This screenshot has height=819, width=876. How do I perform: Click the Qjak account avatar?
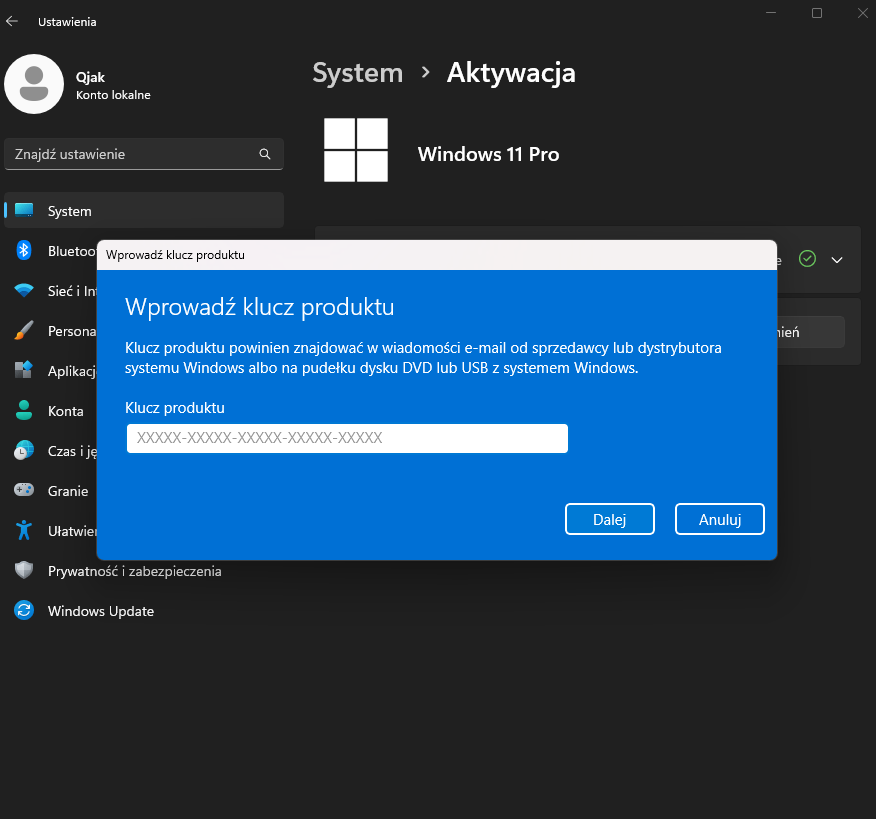point(34,84)
